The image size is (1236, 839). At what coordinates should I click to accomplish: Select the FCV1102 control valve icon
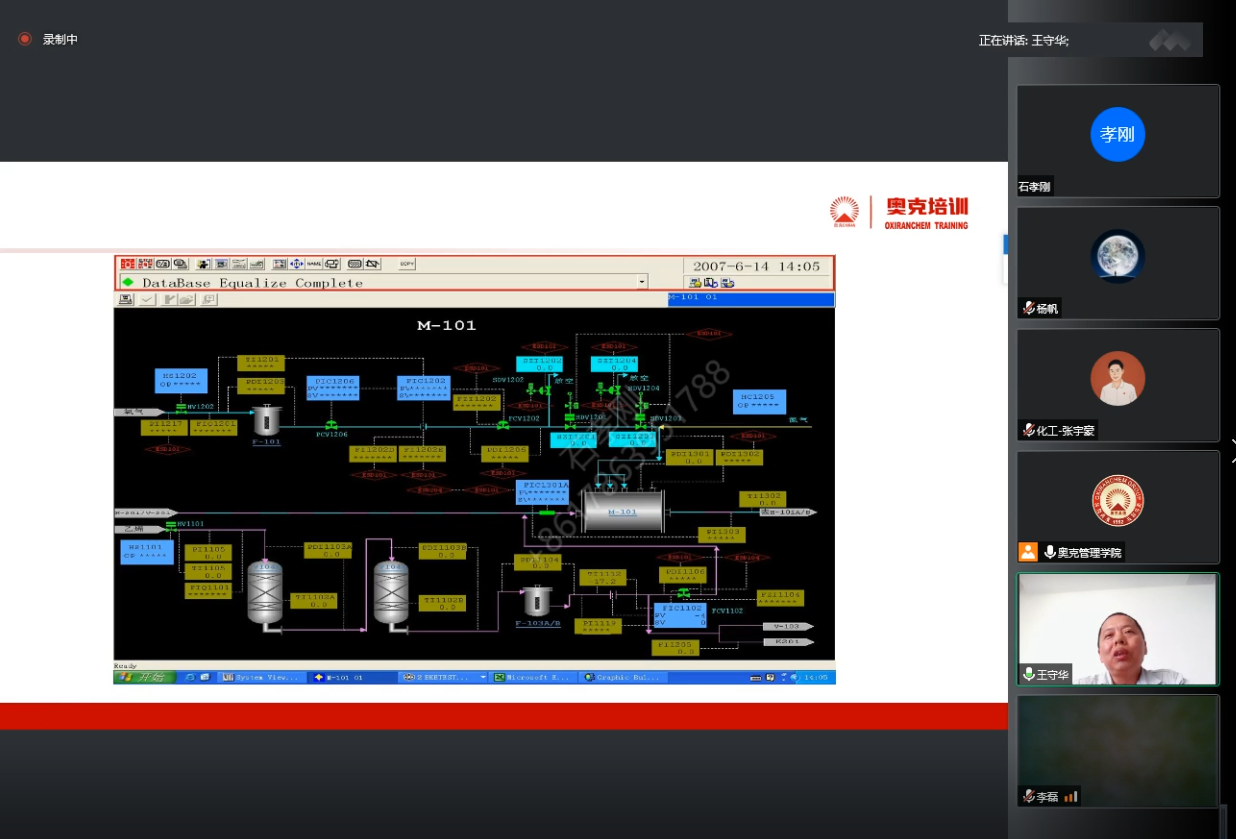coord(684,593)
